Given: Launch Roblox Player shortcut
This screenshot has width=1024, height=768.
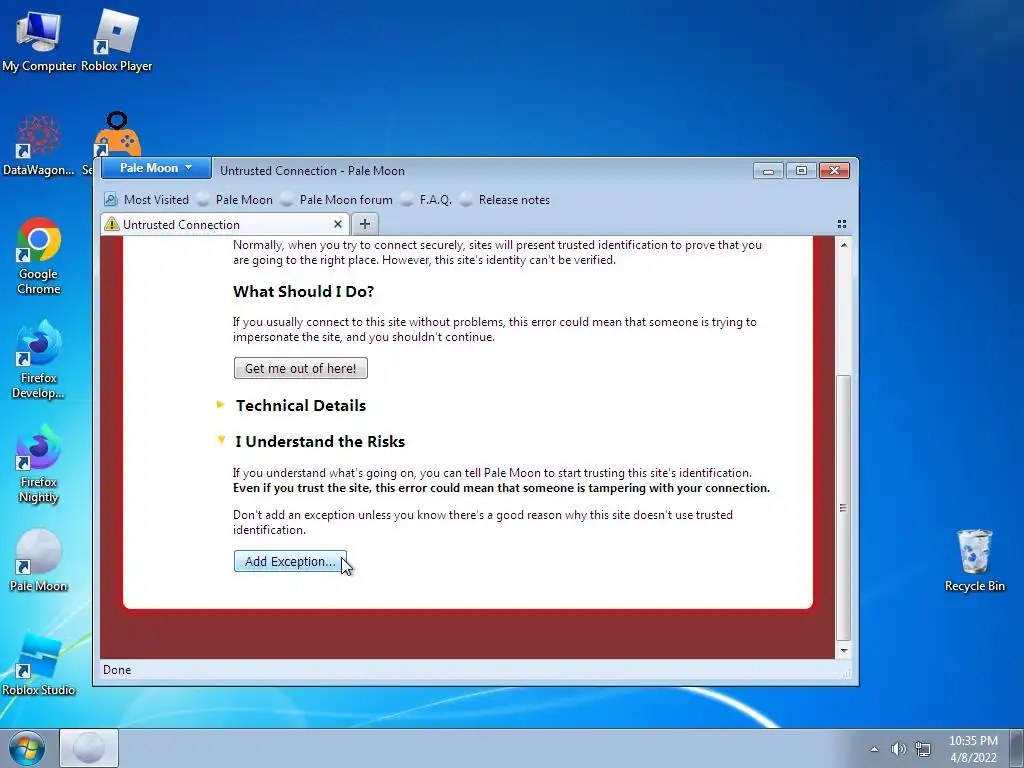Looking at the screenshot, I should 116,40.
